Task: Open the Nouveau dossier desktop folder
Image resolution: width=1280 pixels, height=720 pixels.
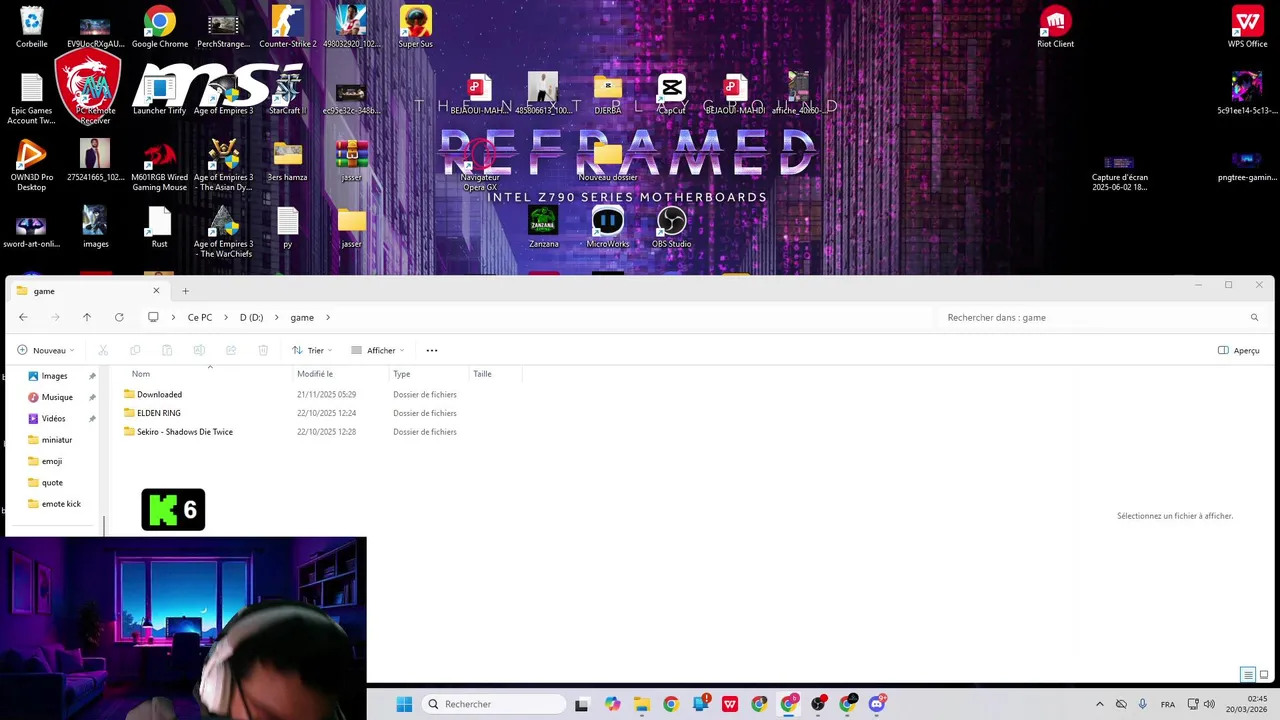Action: [608, 161]
